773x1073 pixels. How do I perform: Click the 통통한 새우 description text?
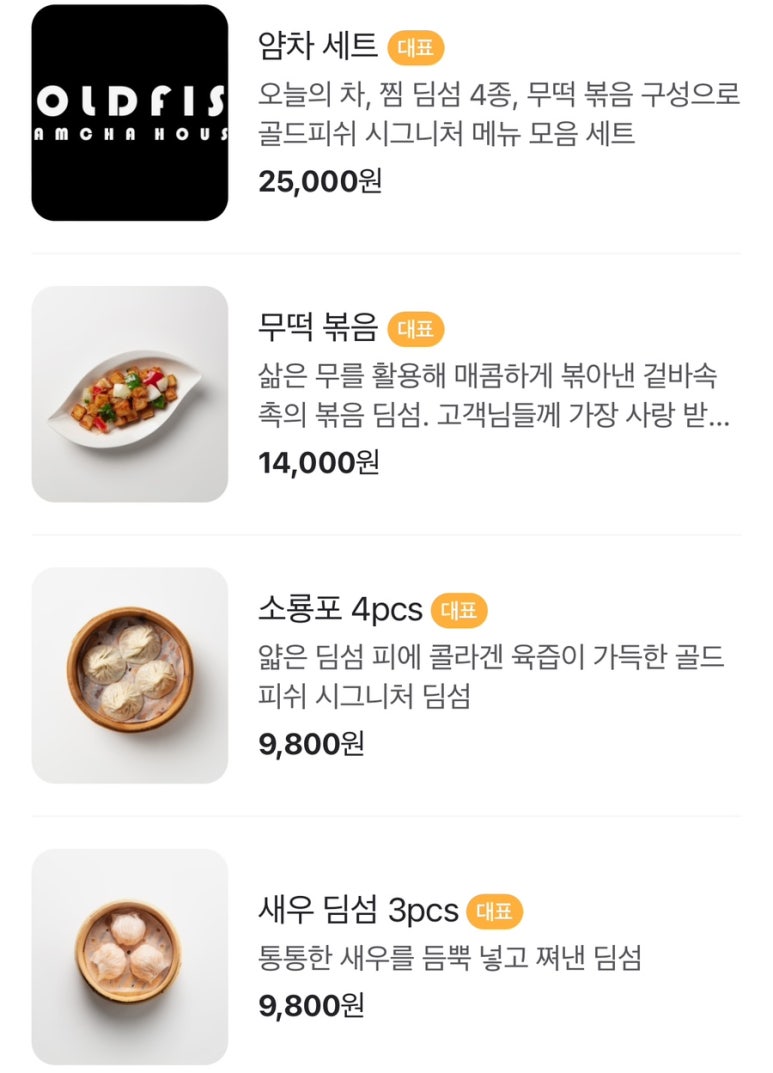(x=449, y=959)
